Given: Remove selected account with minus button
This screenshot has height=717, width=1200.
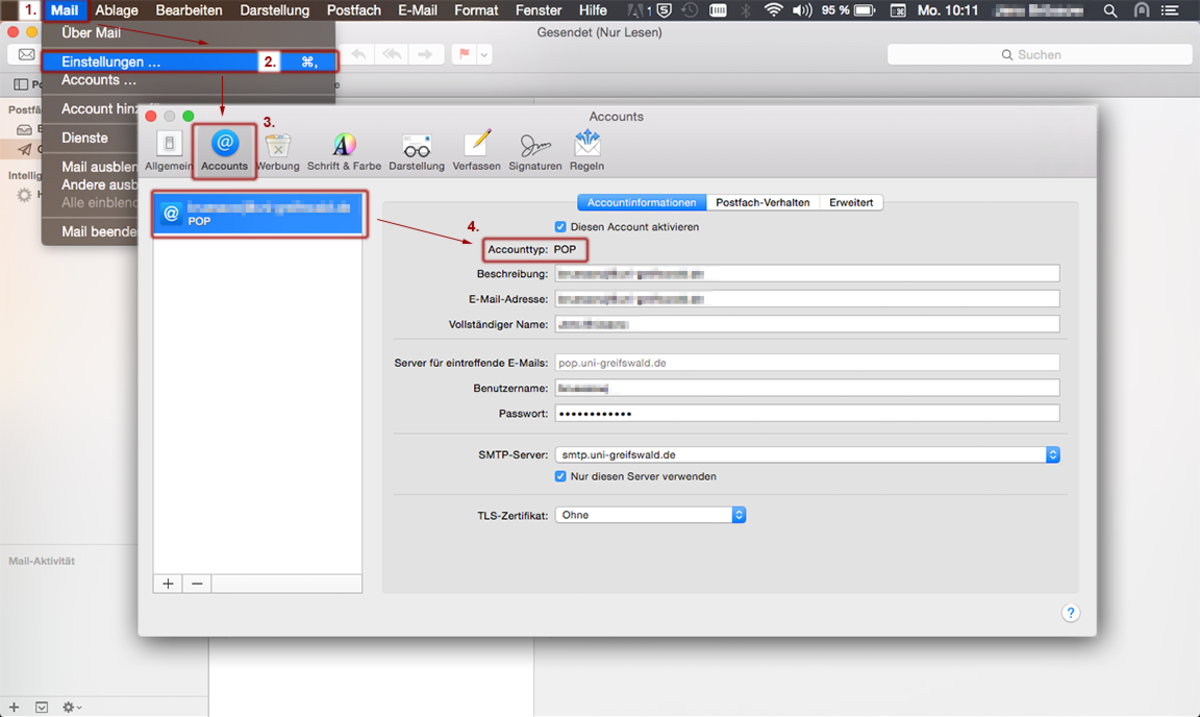Looking at the screenshot, I should click(x=197, y=583).
